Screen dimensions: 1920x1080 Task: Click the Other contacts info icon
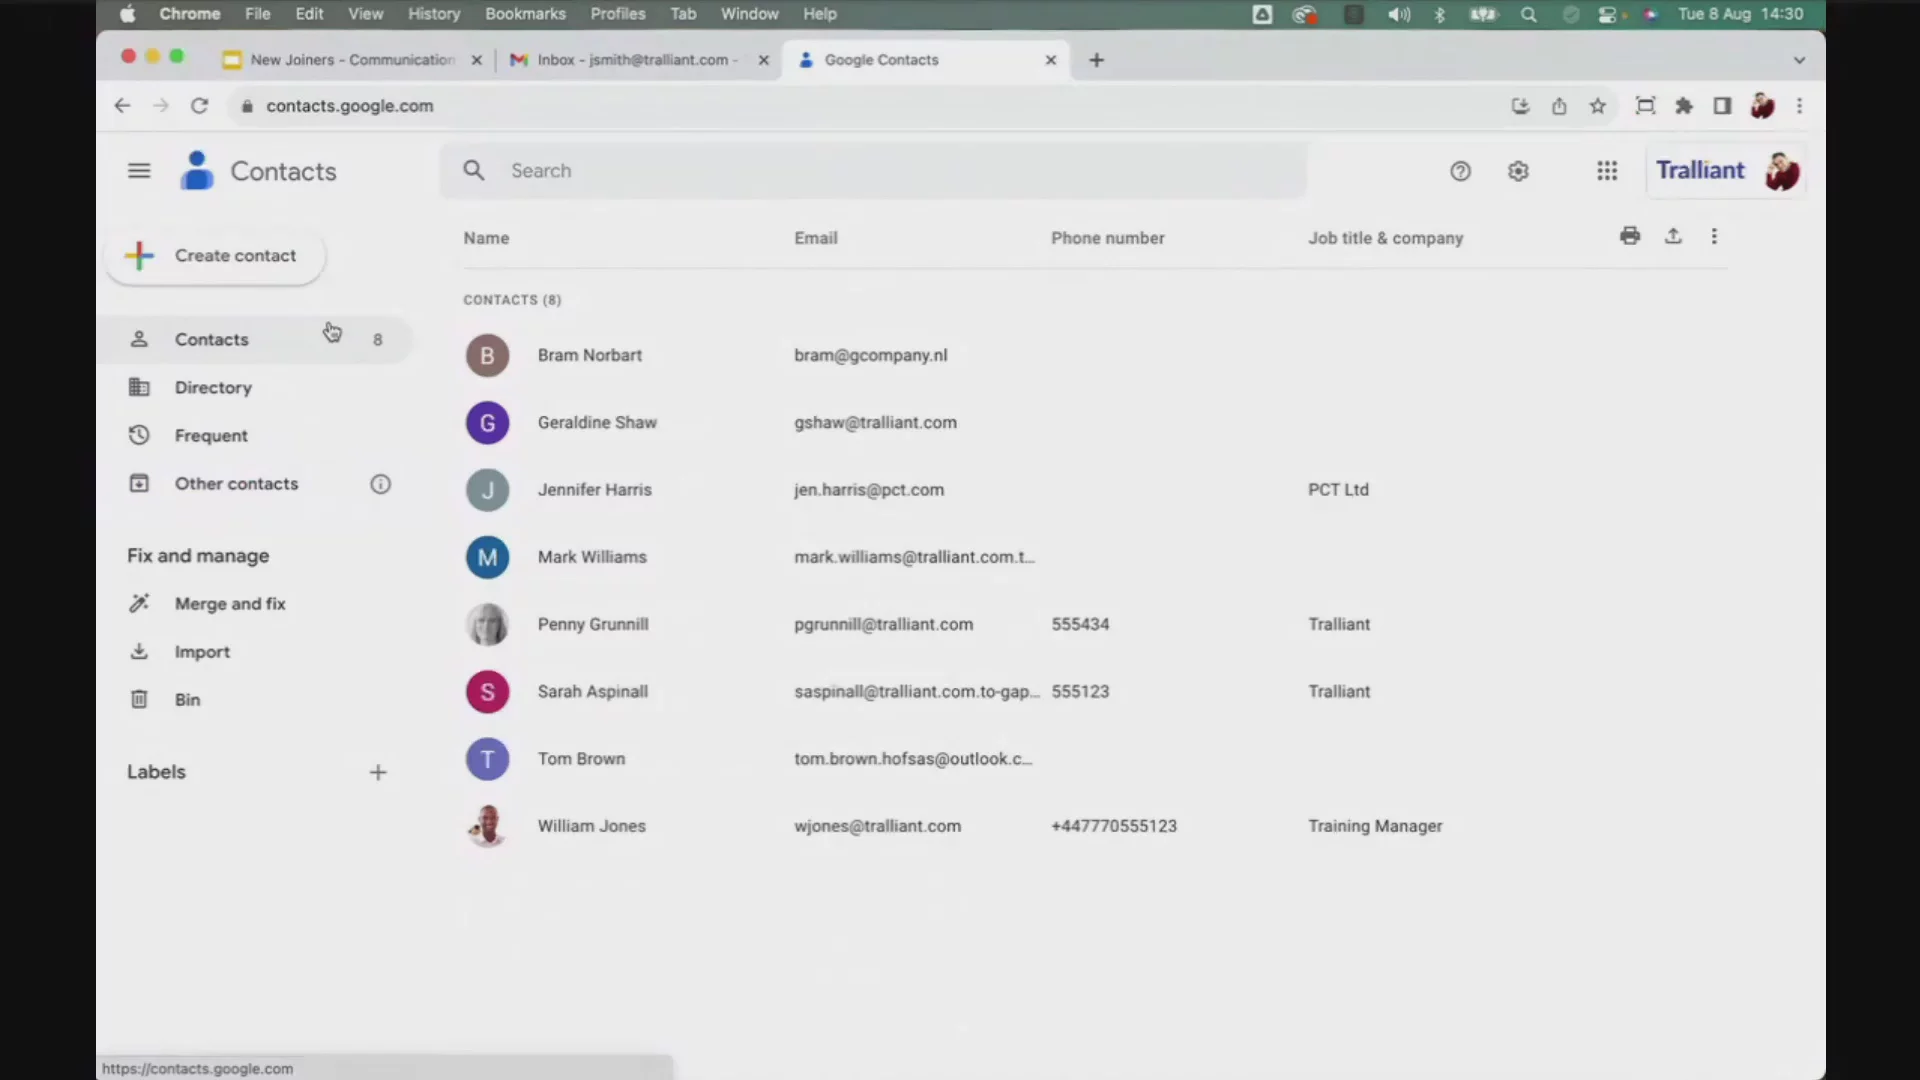[380, 484]
